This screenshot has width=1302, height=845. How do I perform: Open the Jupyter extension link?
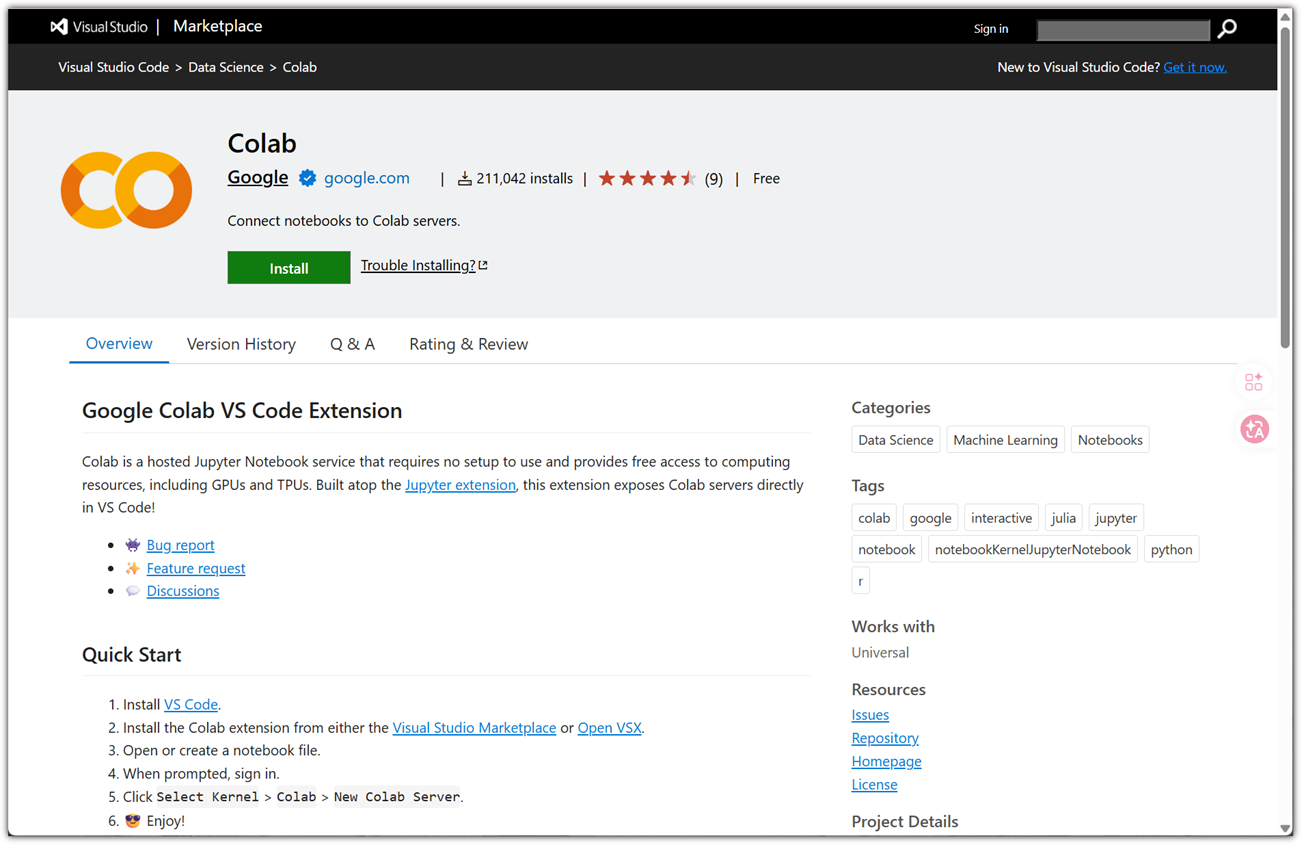point(461,485)
